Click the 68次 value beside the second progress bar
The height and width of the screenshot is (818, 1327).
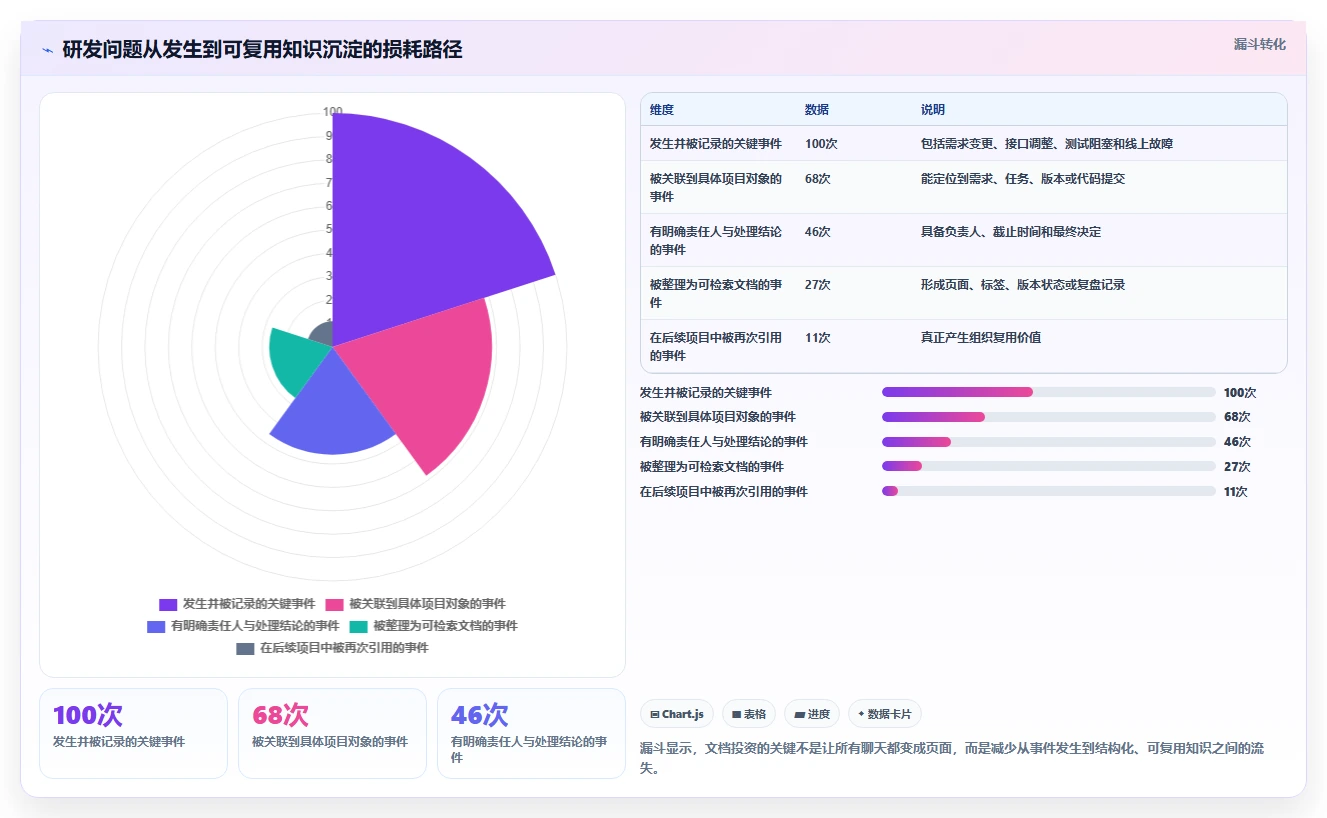click(x=1237, y=417)
